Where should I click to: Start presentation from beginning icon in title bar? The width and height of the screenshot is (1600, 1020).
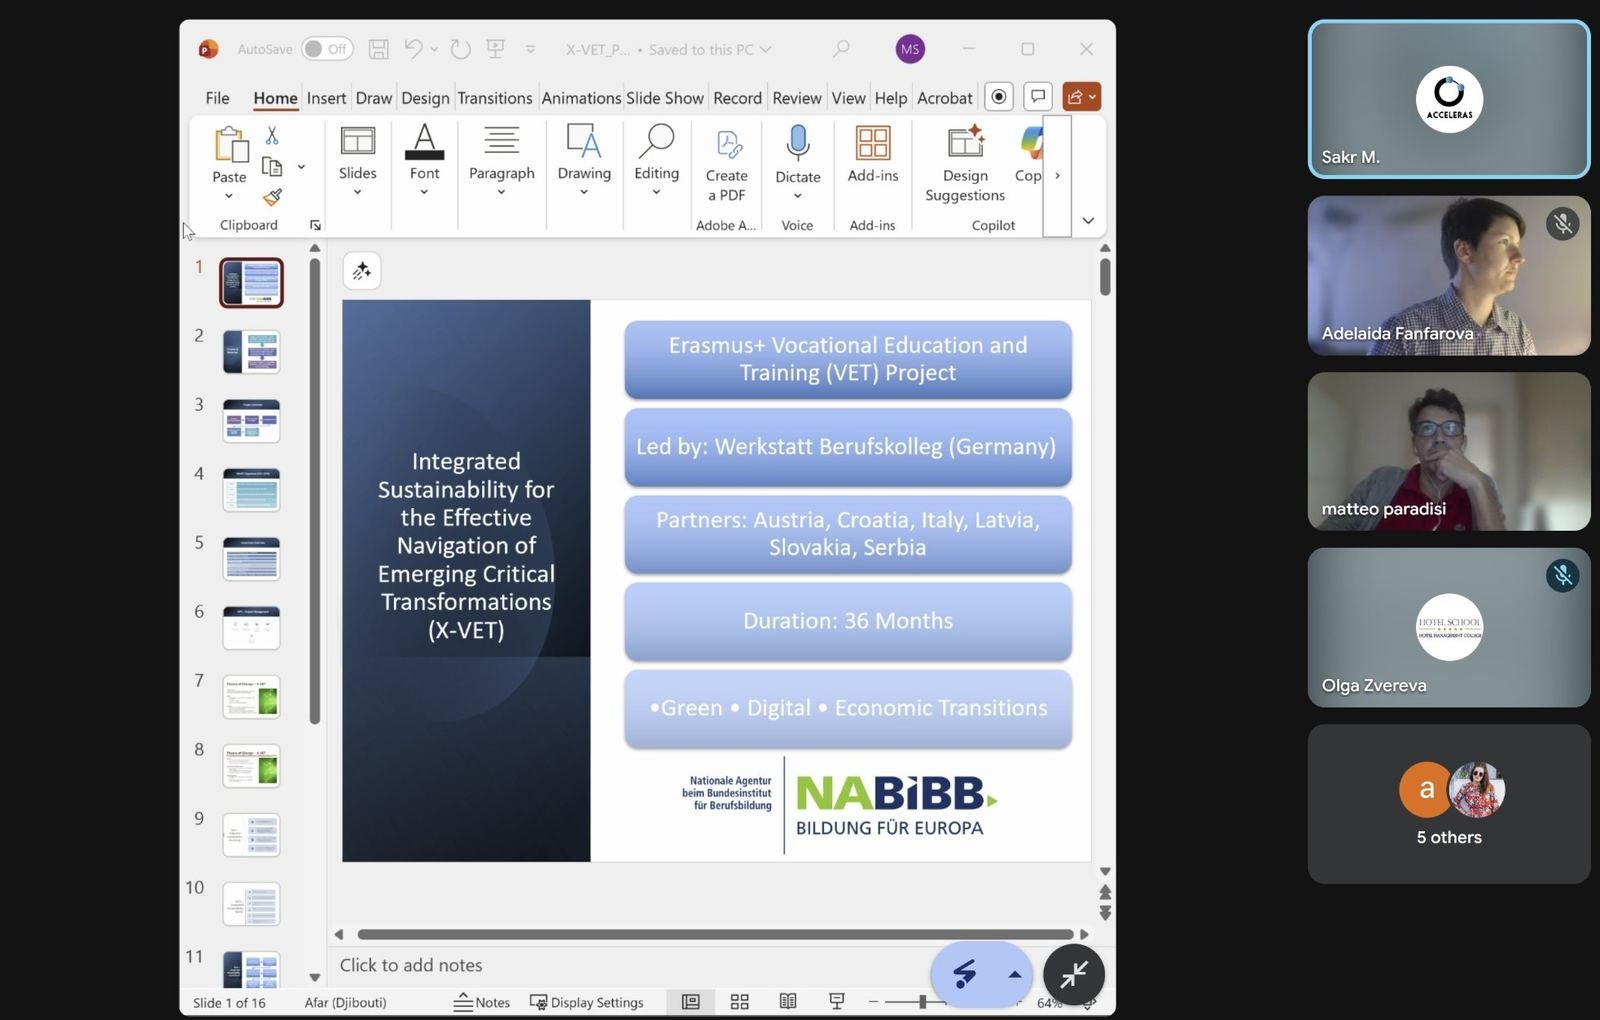[495, 49]
